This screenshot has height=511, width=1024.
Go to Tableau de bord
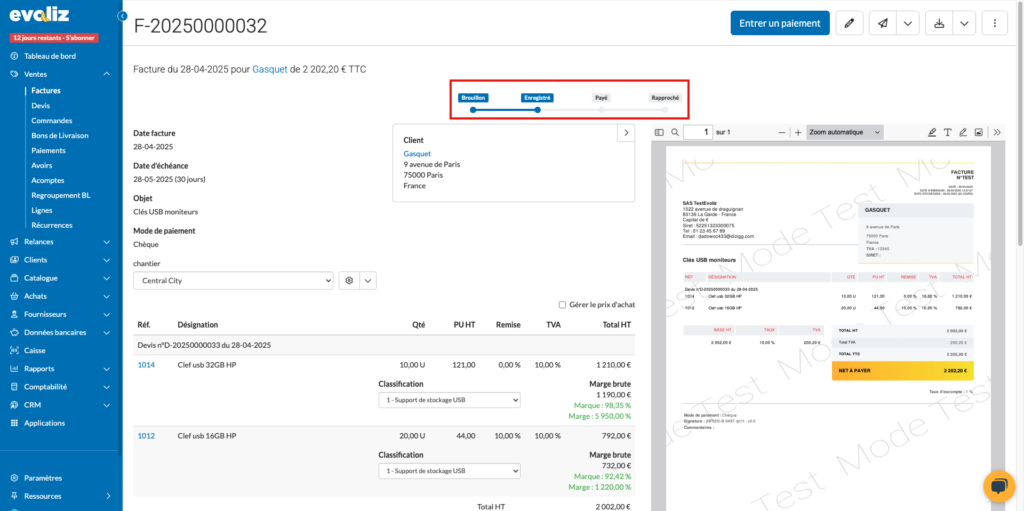pos(50,56)
